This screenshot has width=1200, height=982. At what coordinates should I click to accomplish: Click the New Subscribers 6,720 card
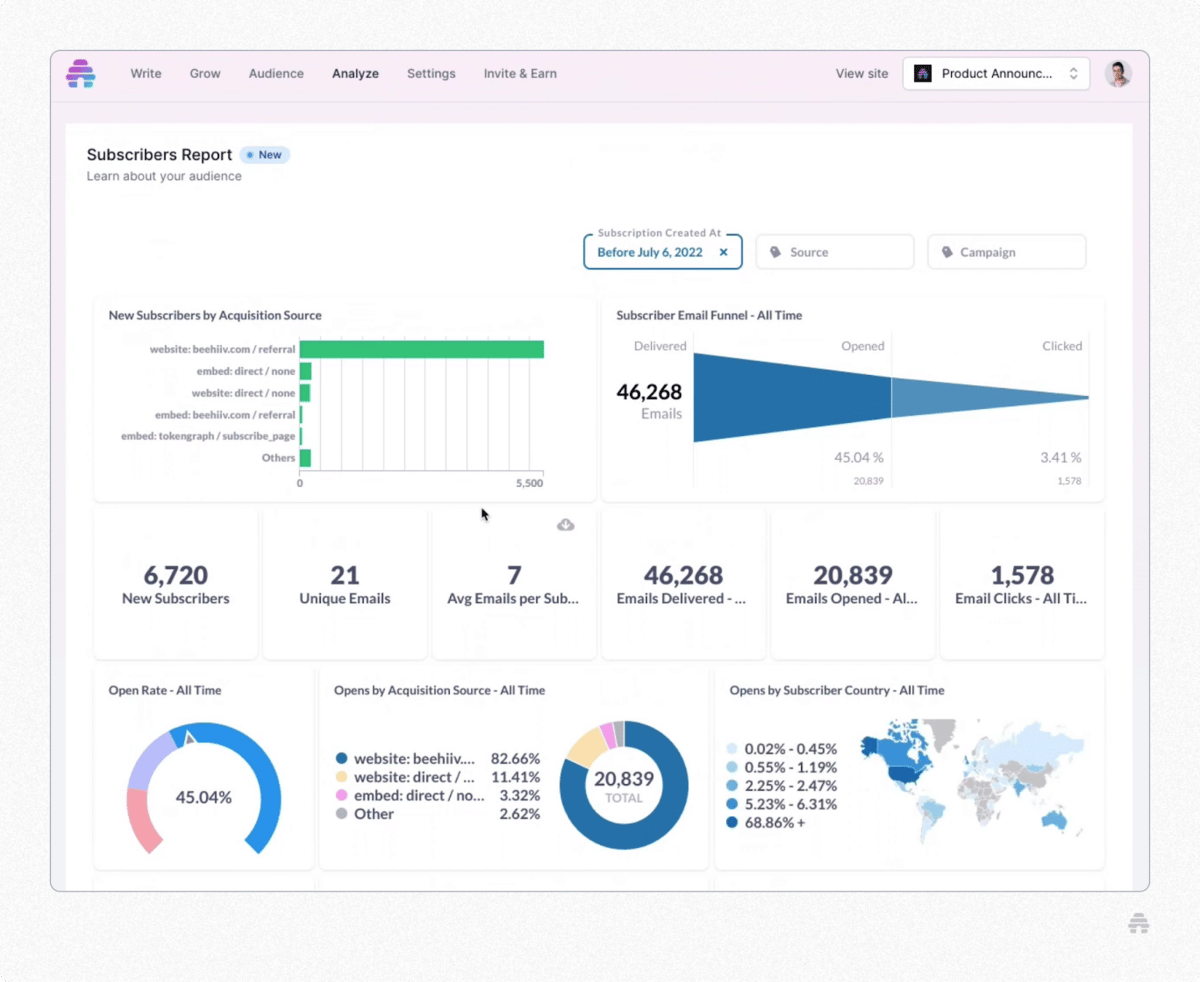click(176, 584)
